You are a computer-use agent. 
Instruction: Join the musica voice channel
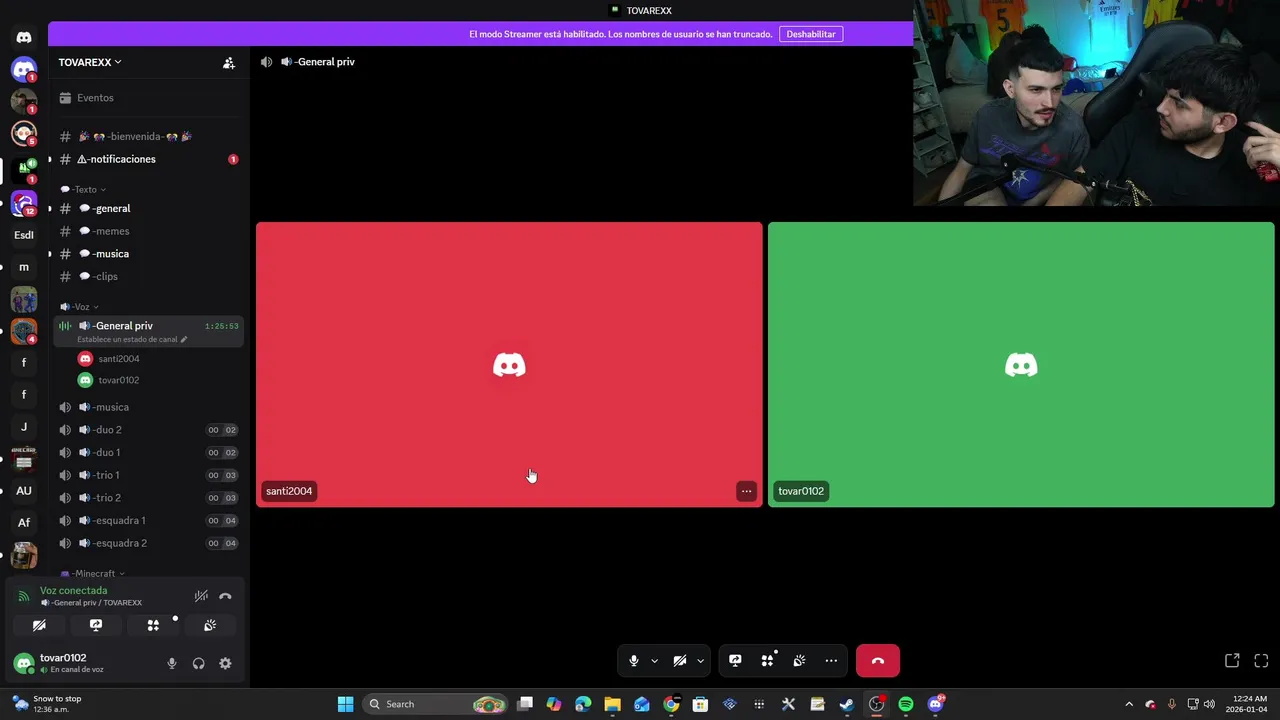148,407
